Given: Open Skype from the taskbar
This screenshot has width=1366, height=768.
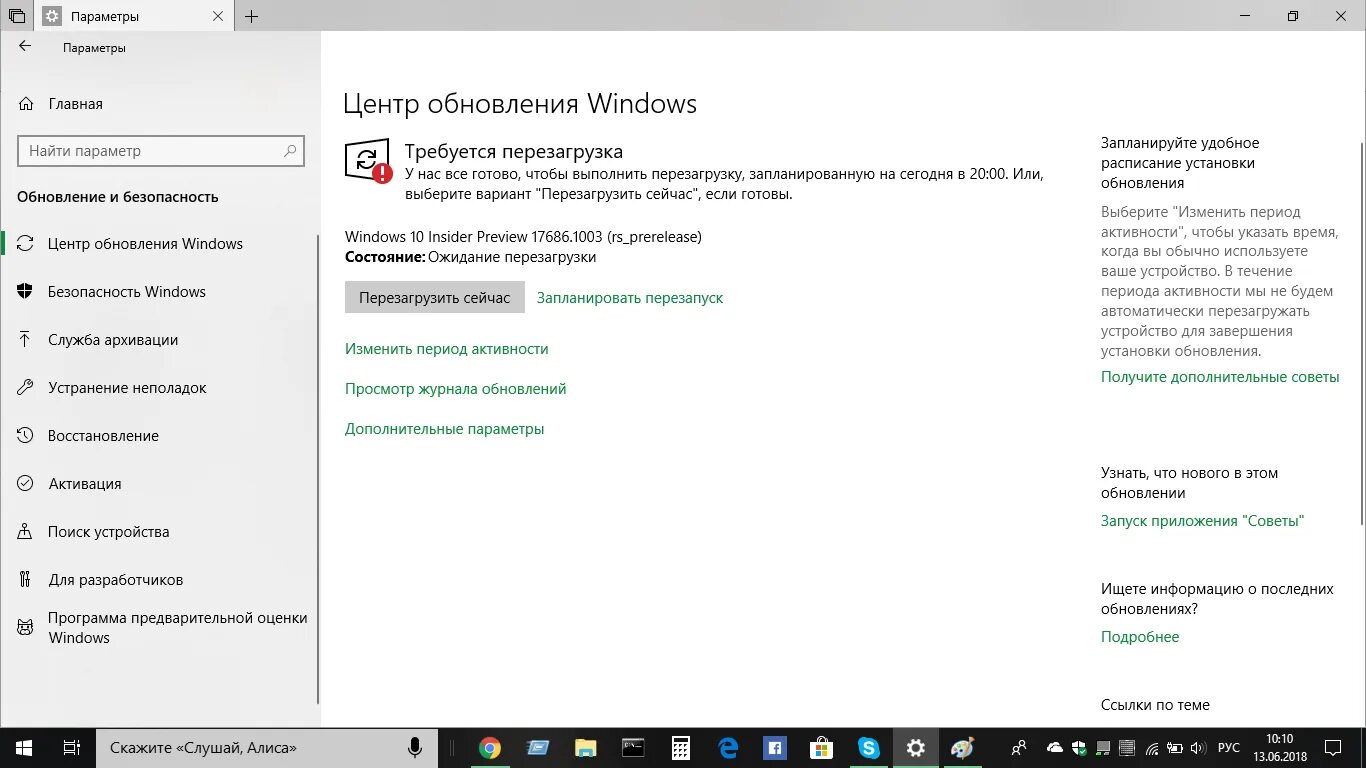Looking at the screenshot, I should pos(869,748).
